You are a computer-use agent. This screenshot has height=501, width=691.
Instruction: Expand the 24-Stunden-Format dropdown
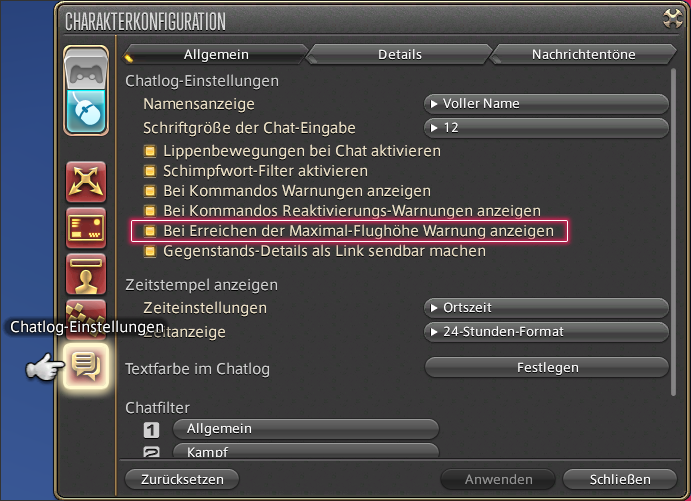point(546,331)
